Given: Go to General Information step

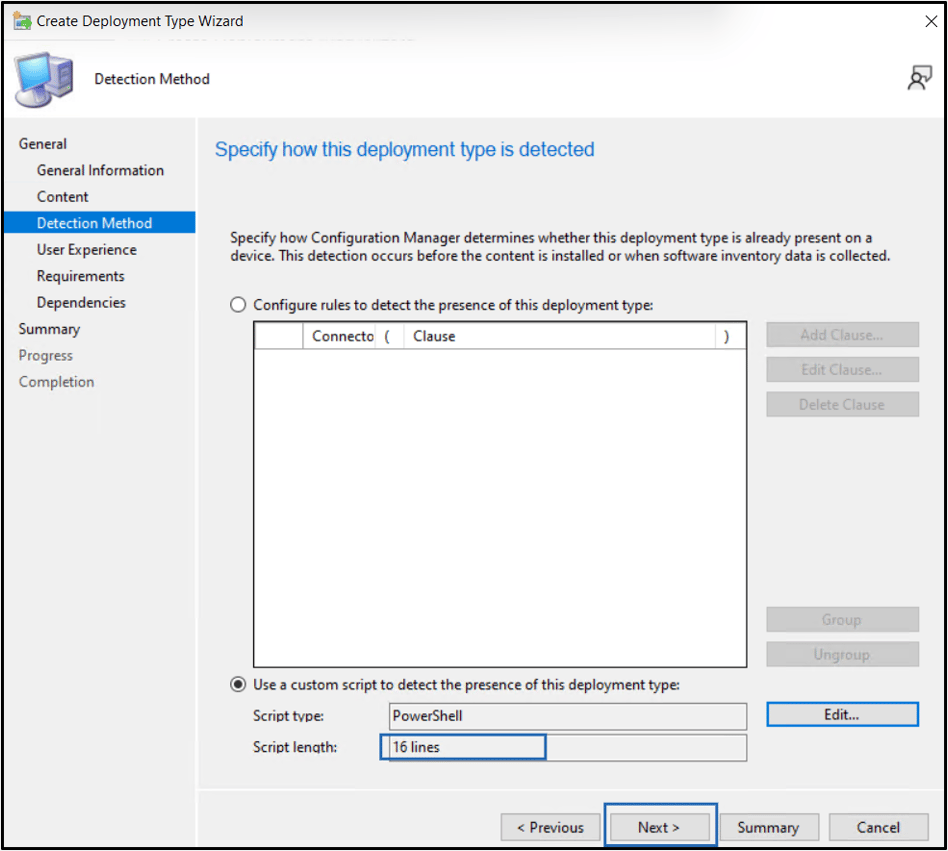Looking at the screenshot, I should point(100,170).
